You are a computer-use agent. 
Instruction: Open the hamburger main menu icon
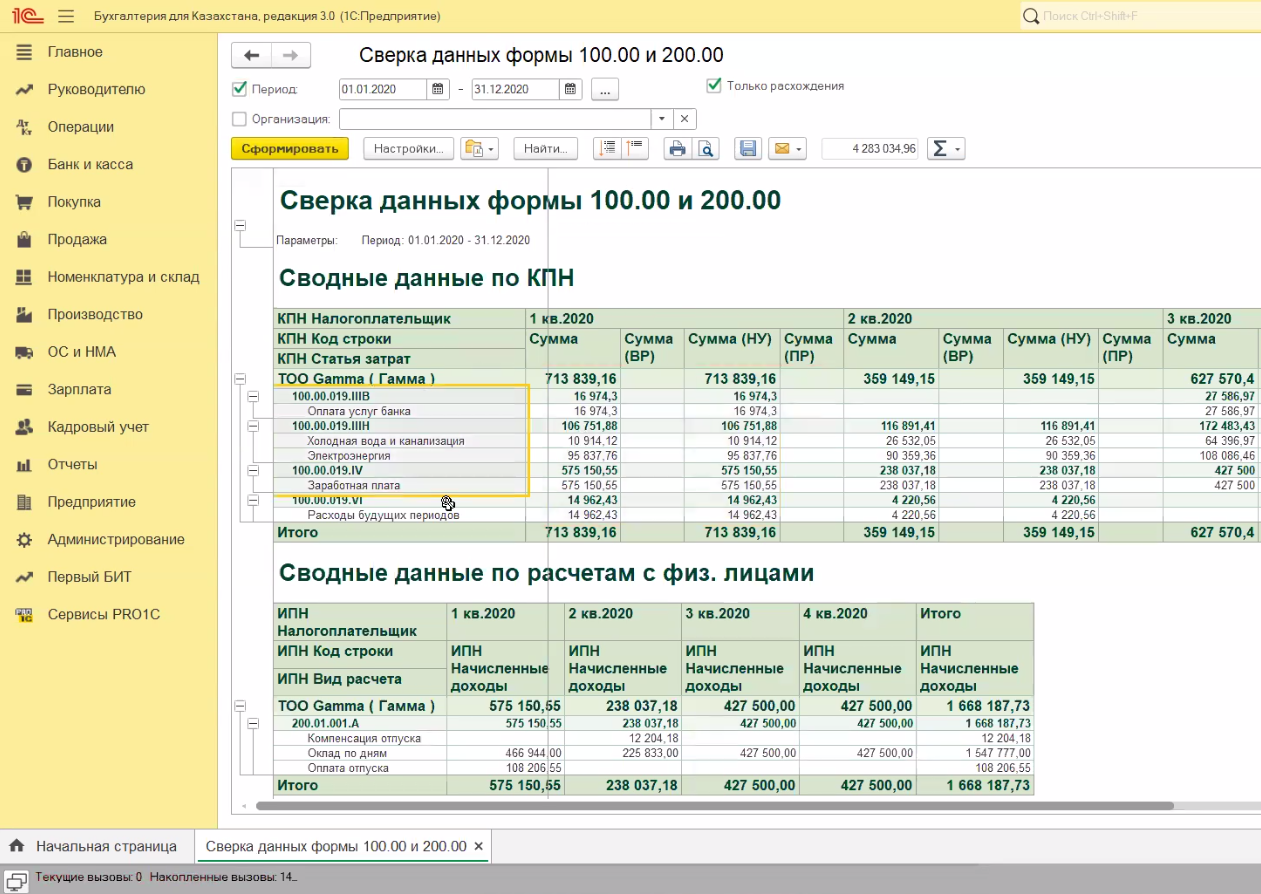click(66, 16)
